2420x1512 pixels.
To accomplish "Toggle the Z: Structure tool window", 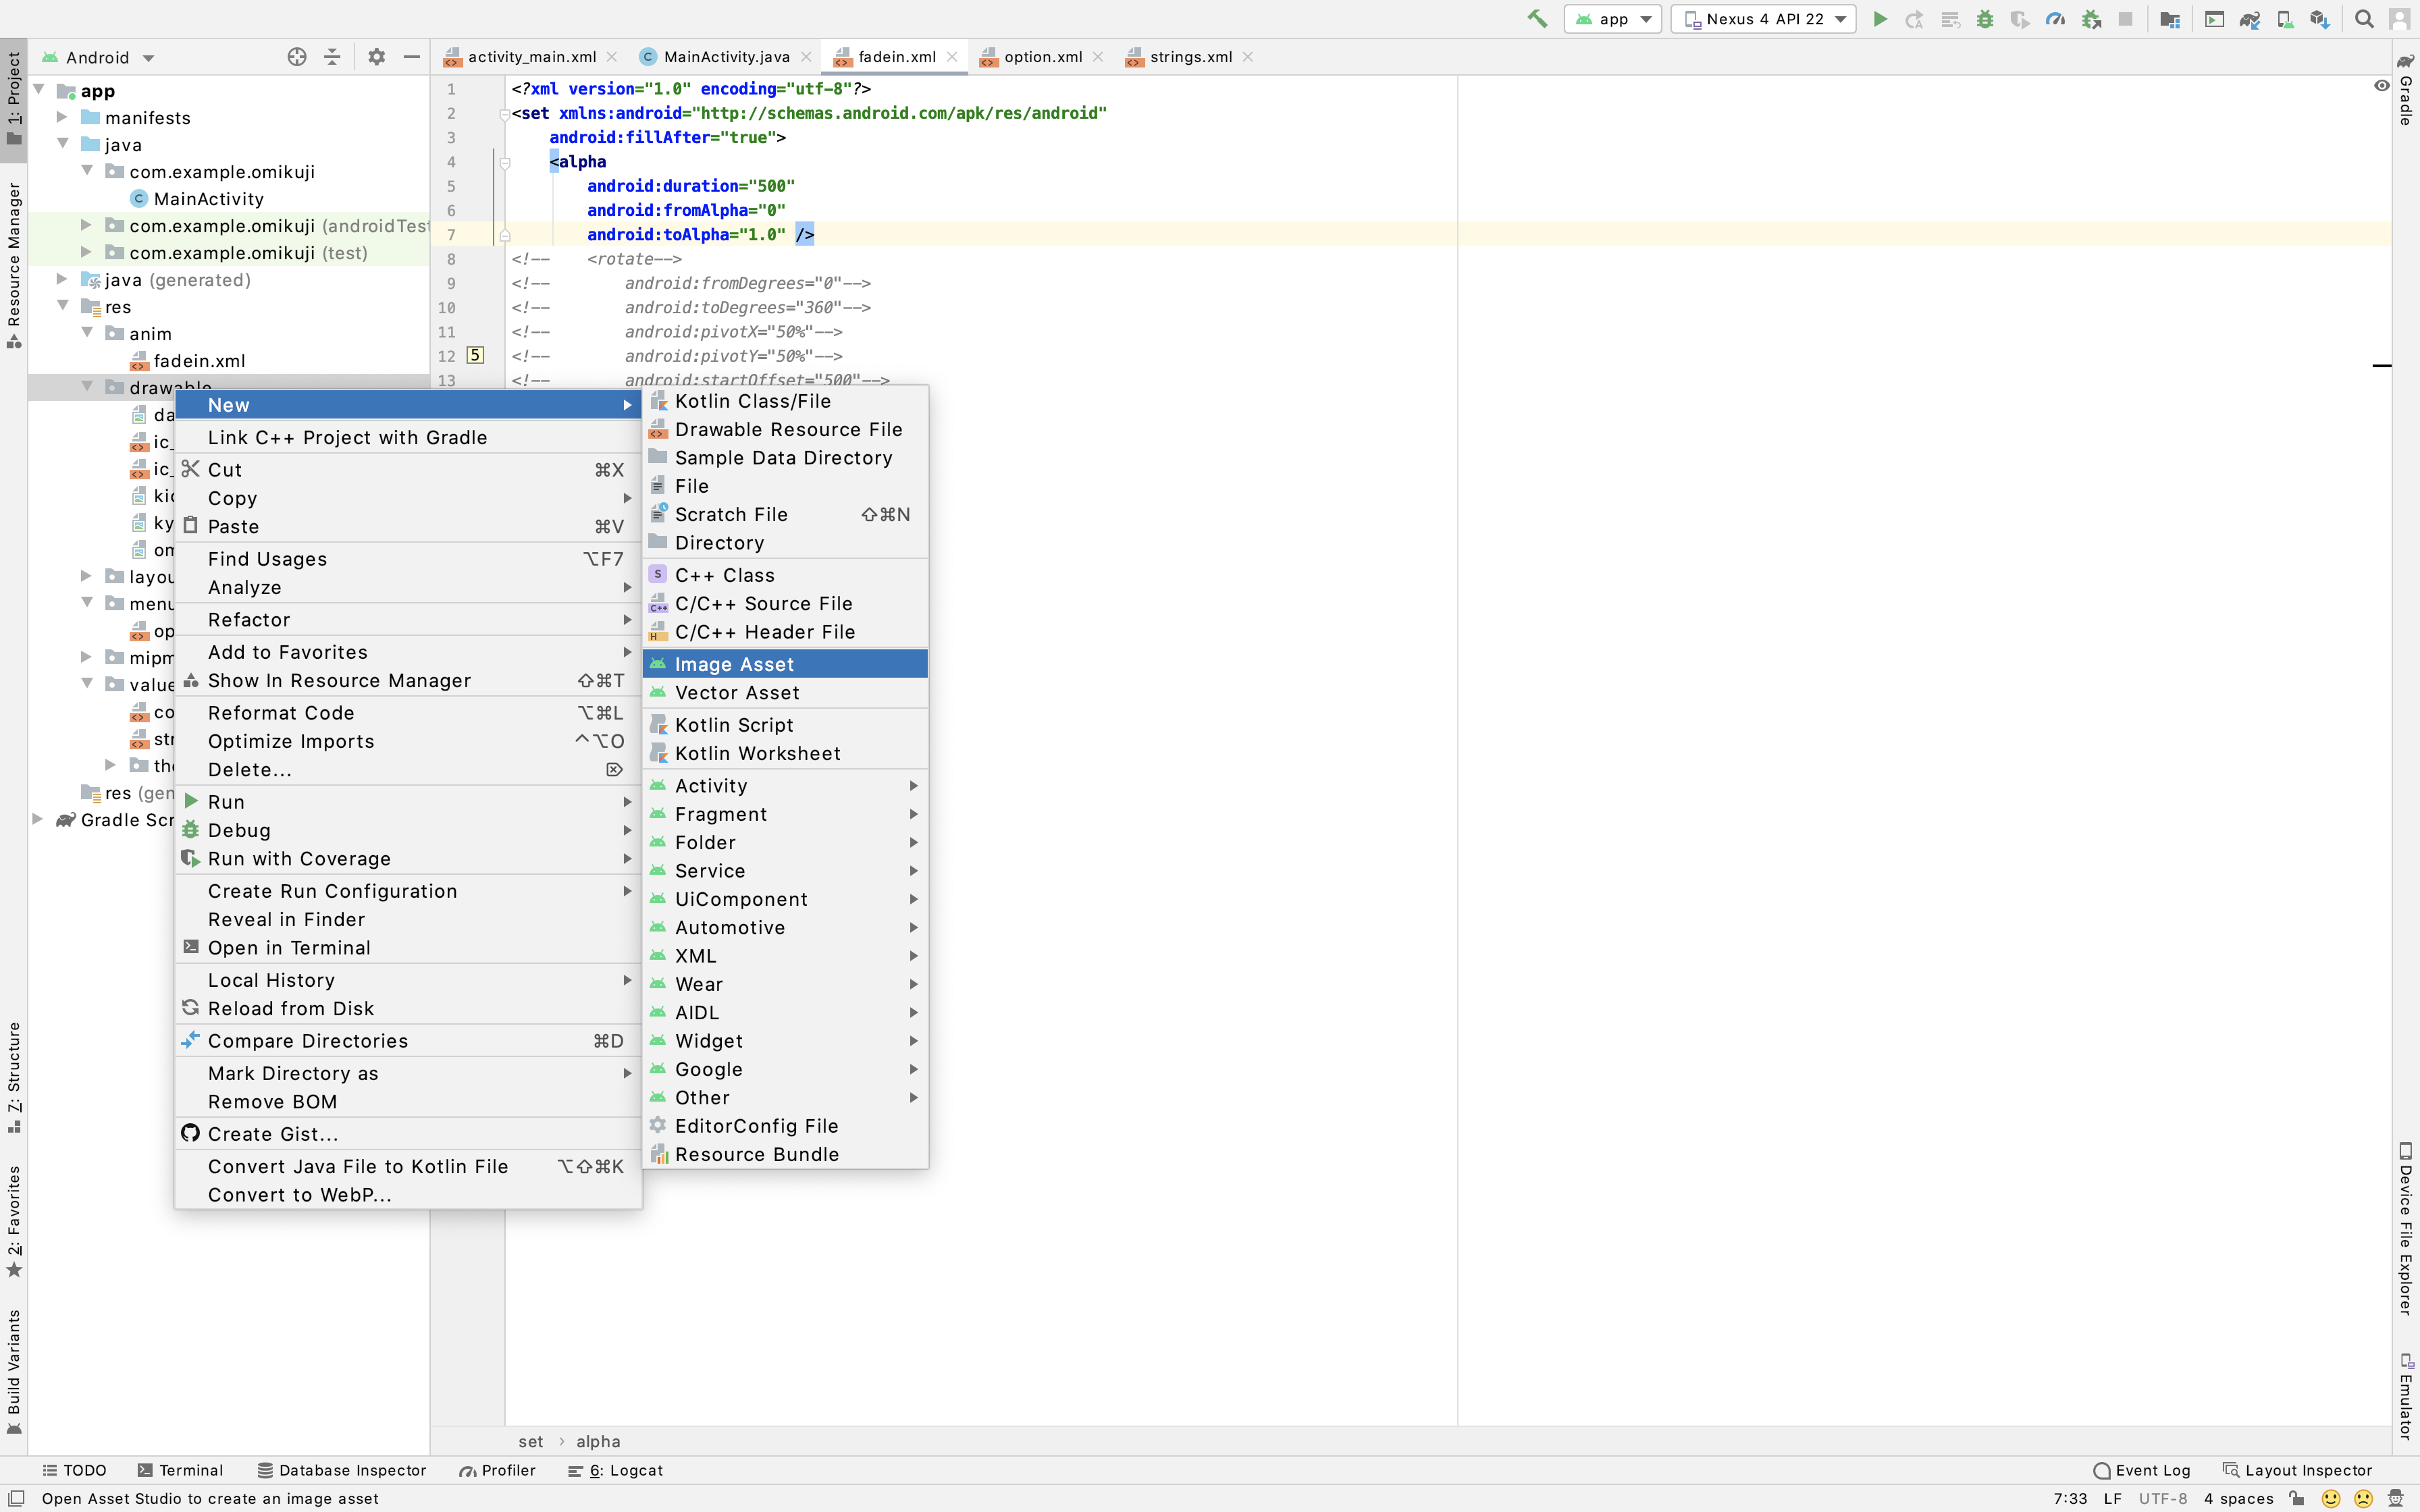I will tap(14, 1077).
